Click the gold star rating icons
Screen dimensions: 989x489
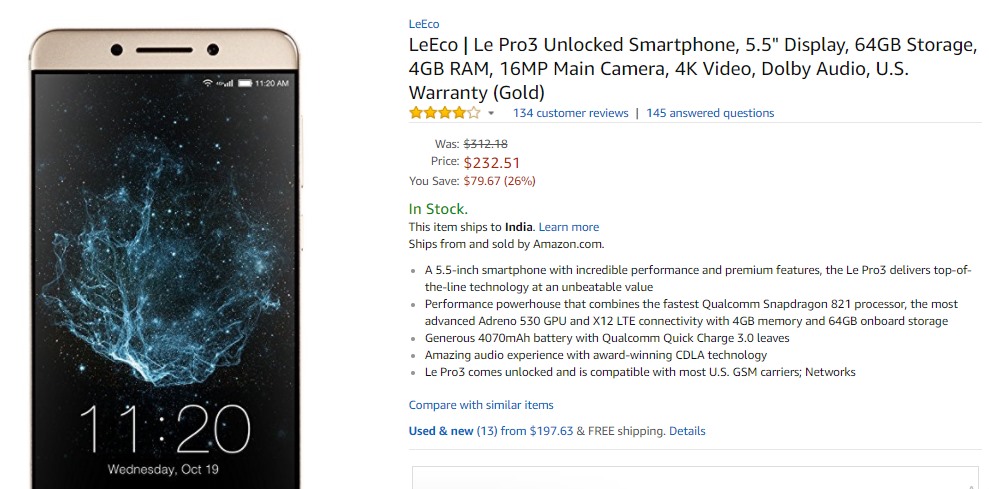click(x=445, y=113)
